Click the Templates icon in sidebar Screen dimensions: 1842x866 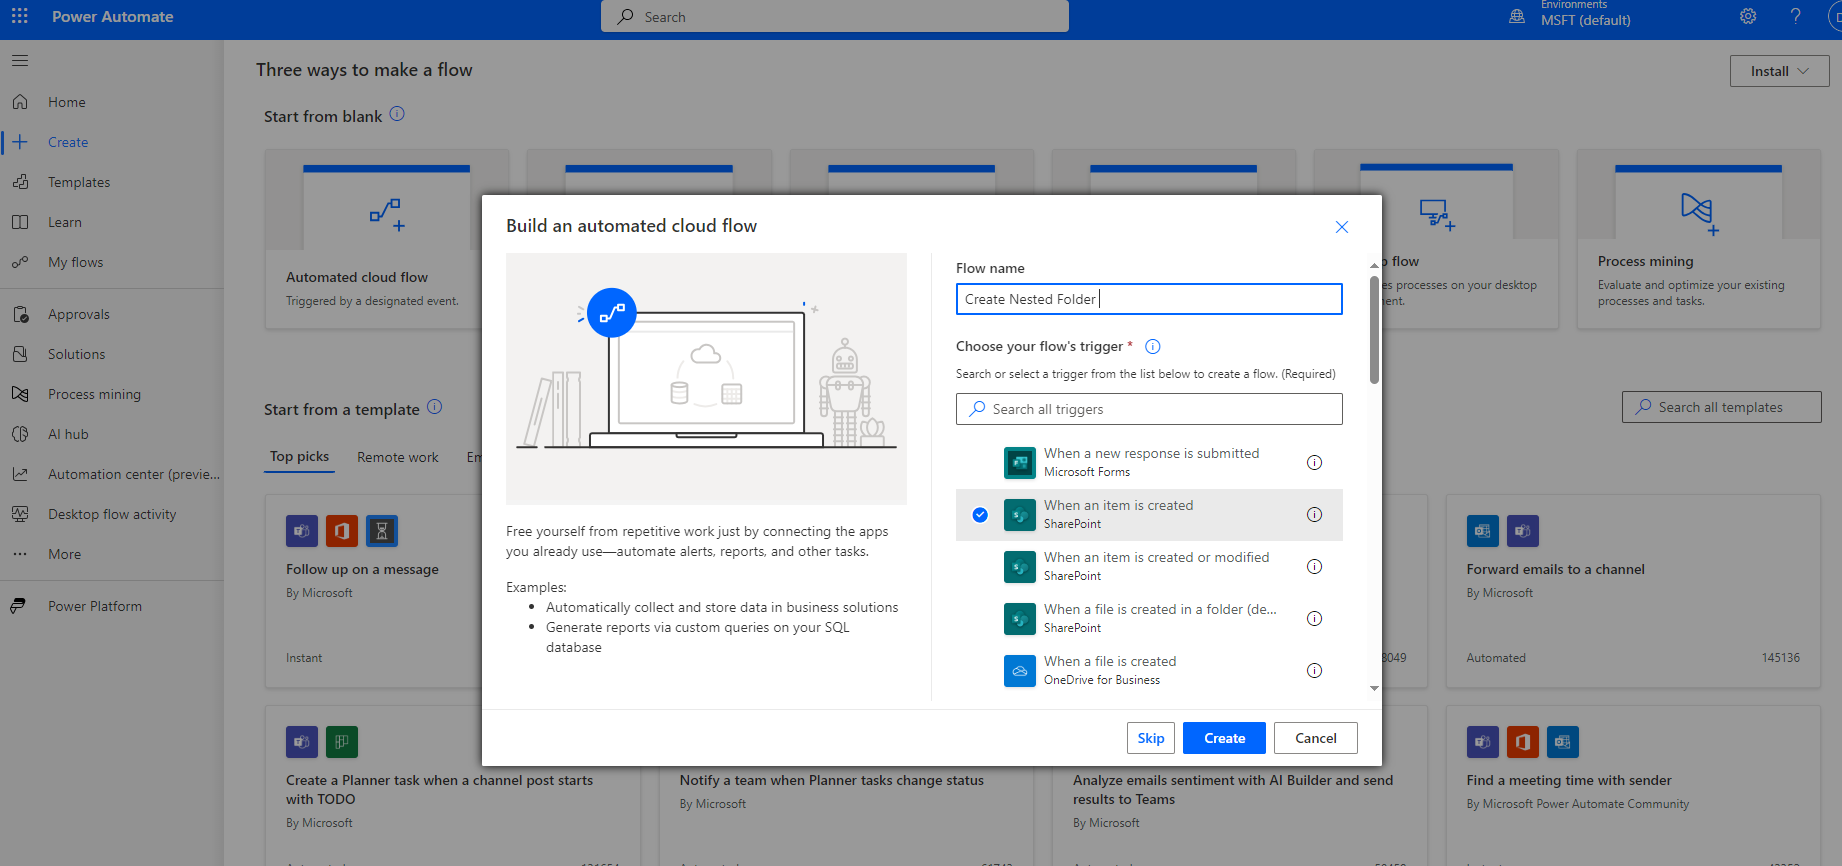point(20,182)
